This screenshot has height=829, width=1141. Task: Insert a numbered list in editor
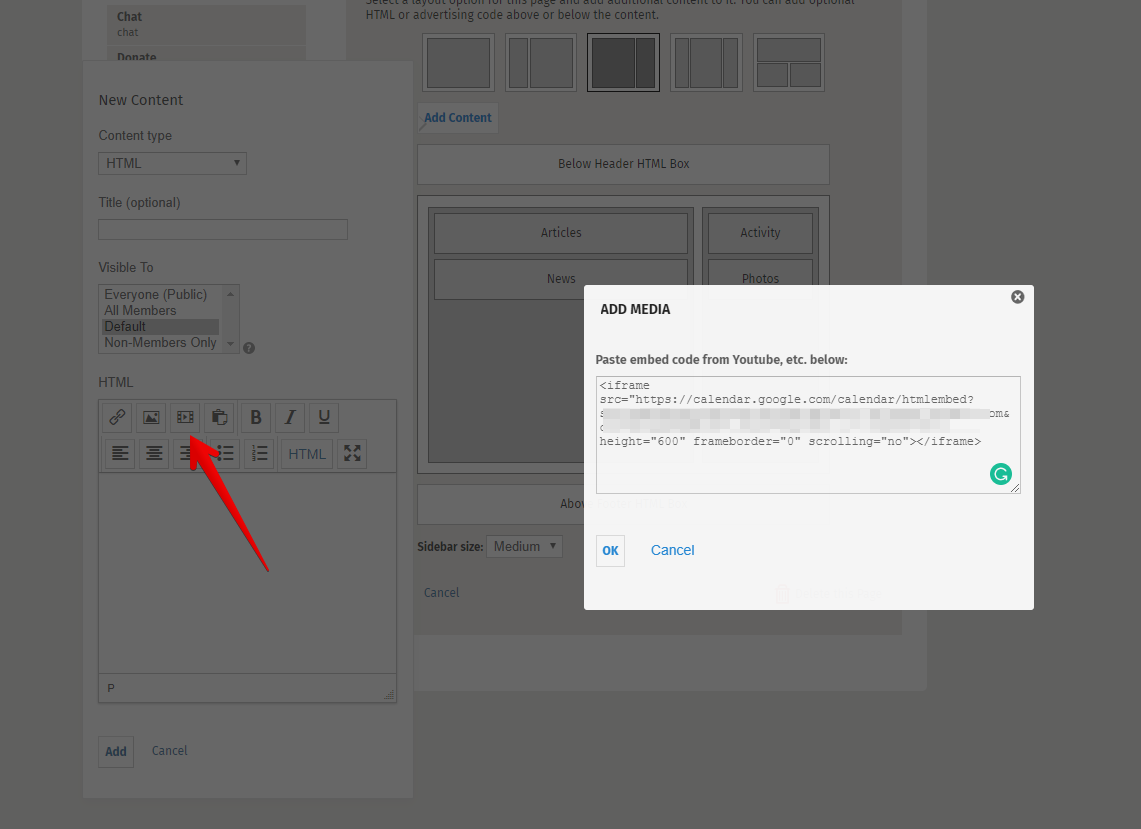click(x=260, y=453)
